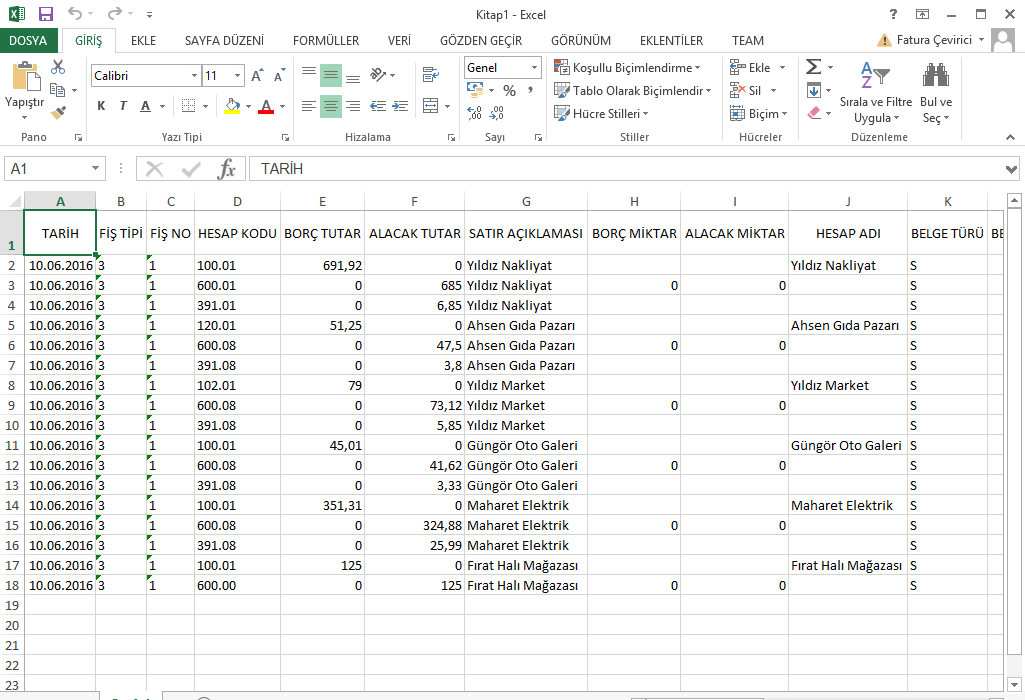Click the Sil delete cells button
The height and width of the screenshot is (700, 1025).
[753, 90]
